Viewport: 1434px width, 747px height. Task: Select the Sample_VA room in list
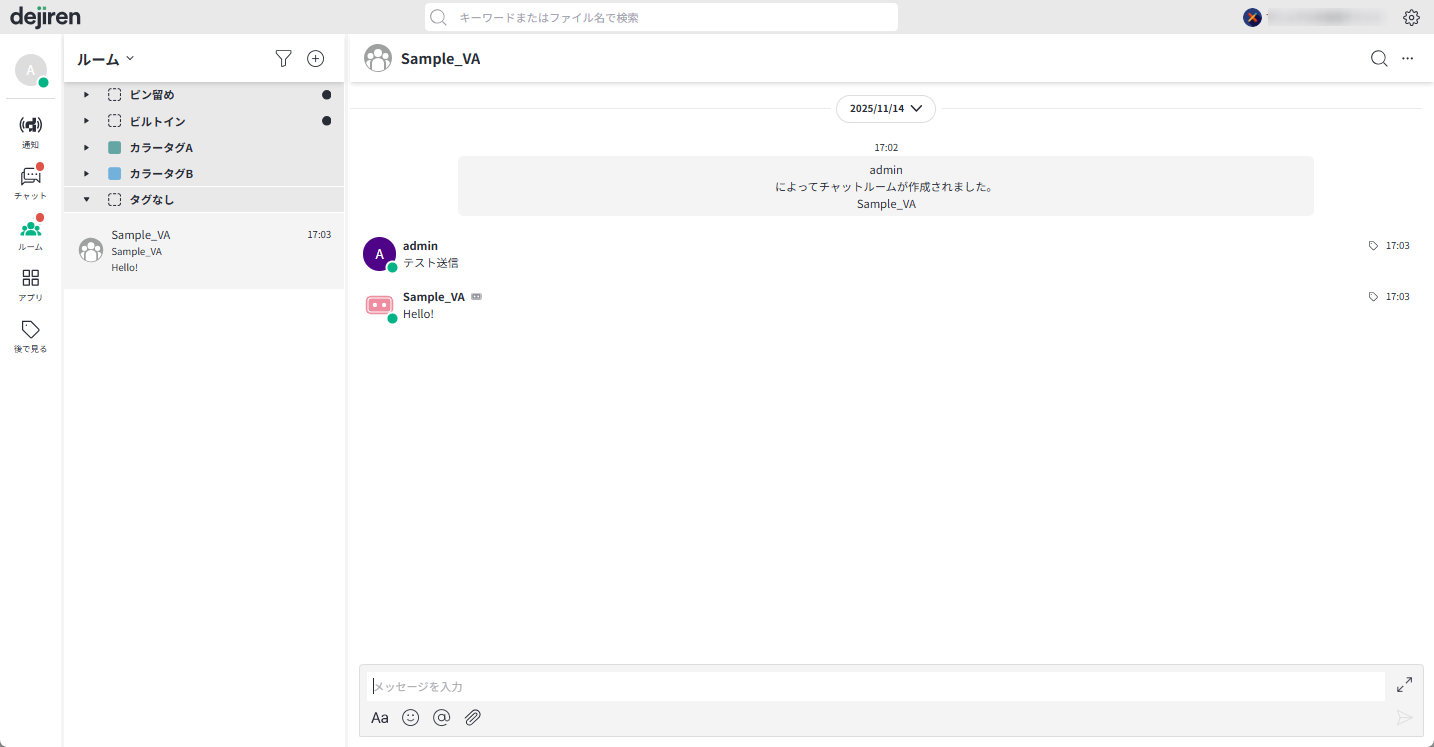204,251
